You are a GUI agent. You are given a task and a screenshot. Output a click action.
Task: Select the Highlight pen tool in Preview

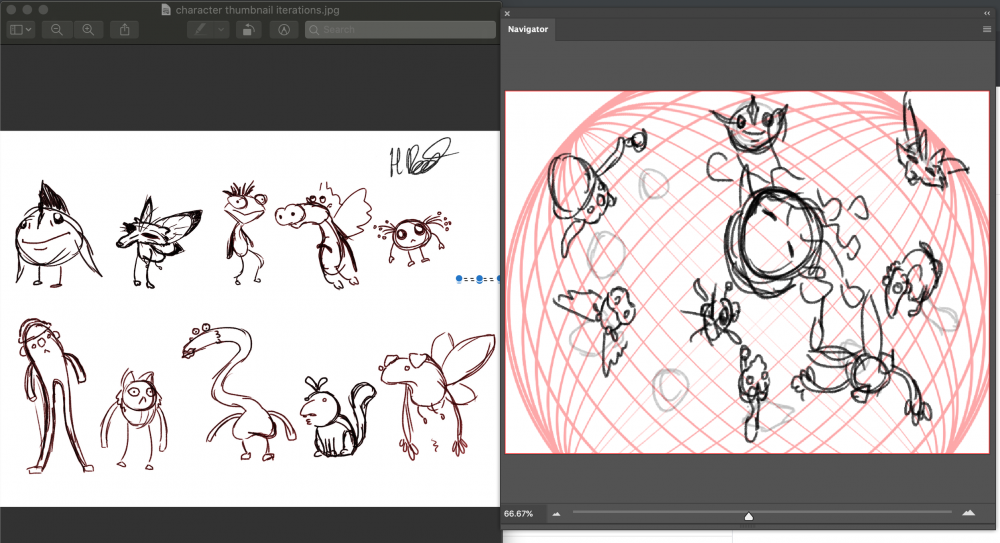click(200, 30)
